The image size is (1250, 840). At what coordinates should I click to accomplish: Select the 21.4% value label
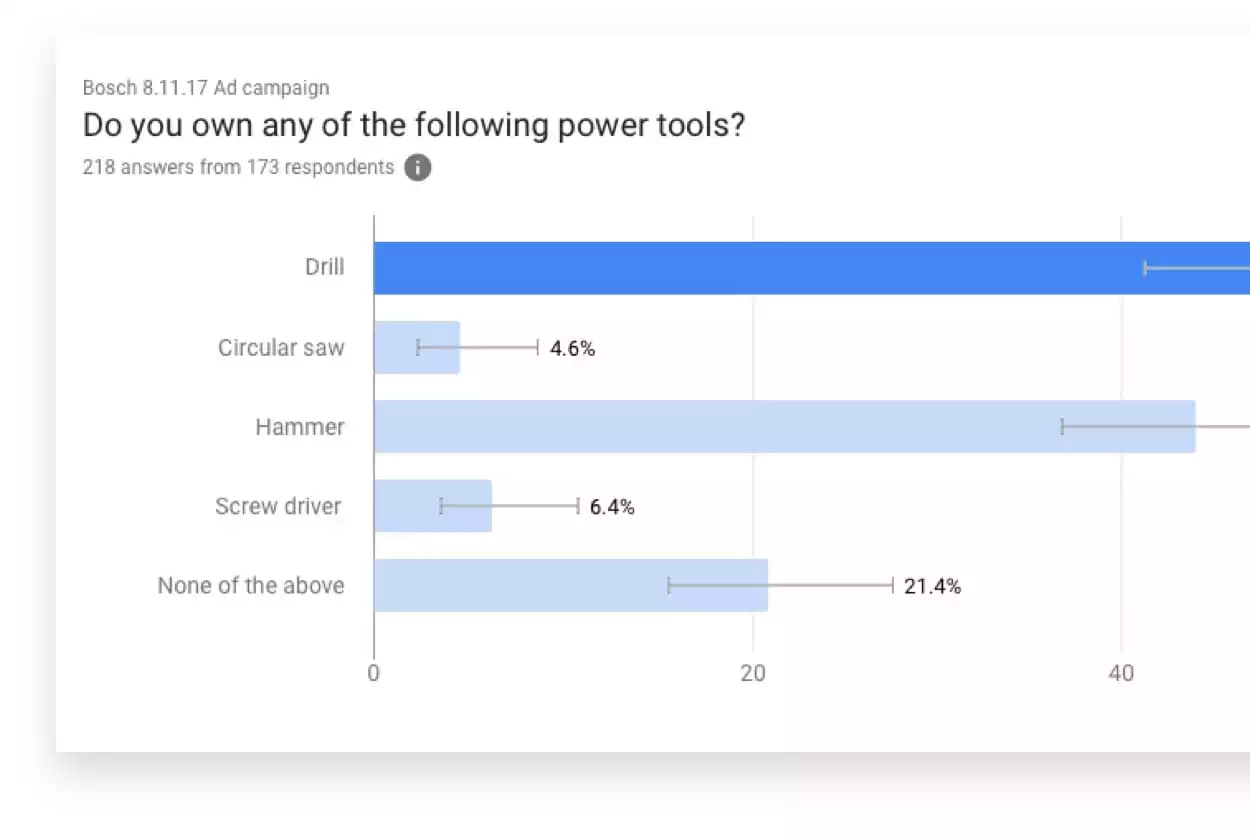tap(932, 587)
